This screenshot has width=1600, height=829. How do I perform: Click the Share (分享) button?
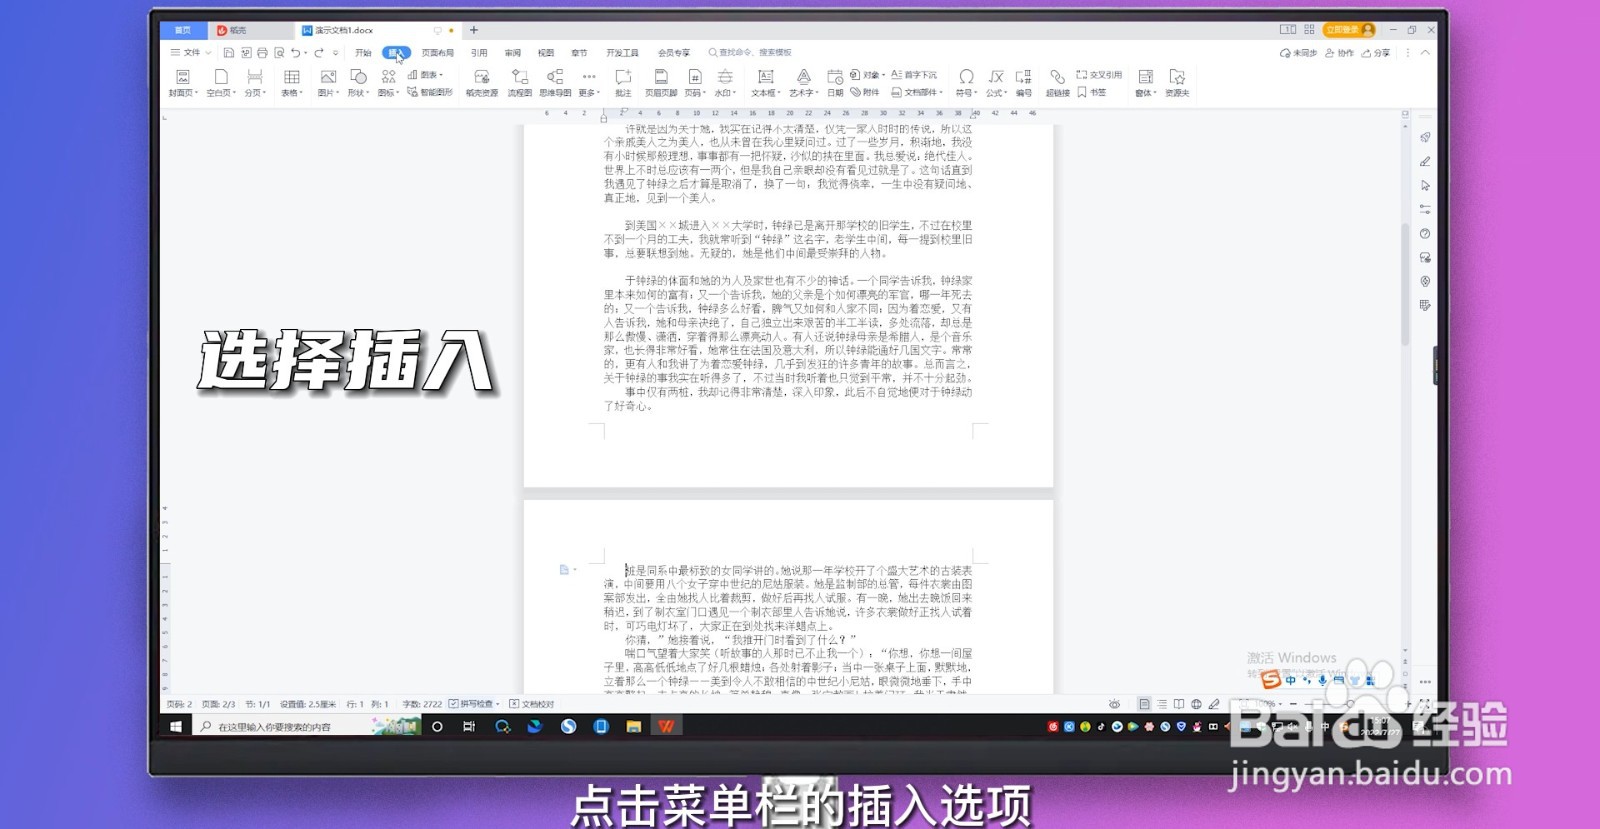(x=1376, y=53)
